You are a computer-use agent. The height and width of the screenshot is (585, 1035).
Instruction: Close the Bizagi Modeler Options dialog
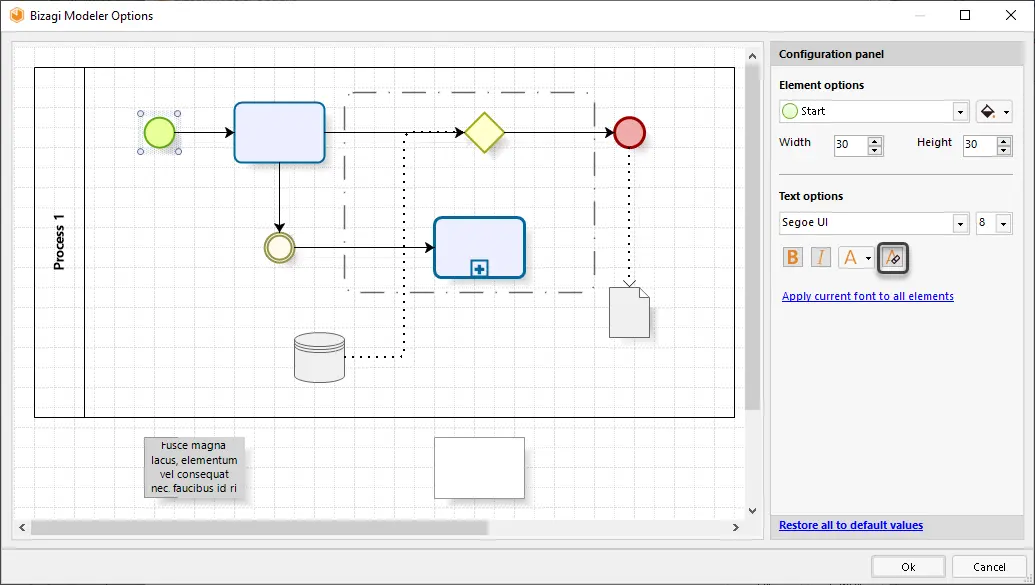point(1011,15)
